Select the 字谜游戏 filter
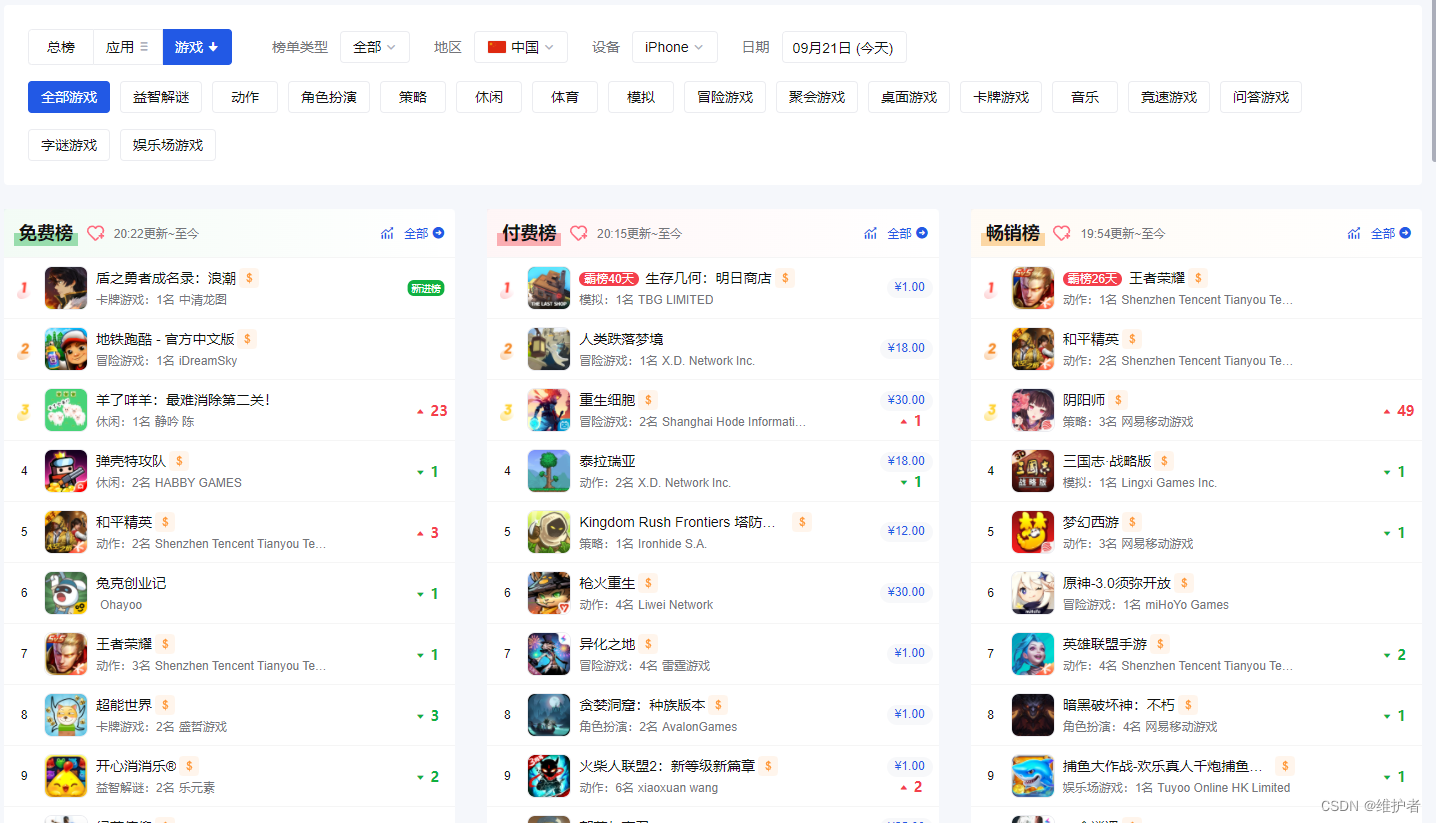Viewport: 1436px width, 823px height. tap(69, 145)
